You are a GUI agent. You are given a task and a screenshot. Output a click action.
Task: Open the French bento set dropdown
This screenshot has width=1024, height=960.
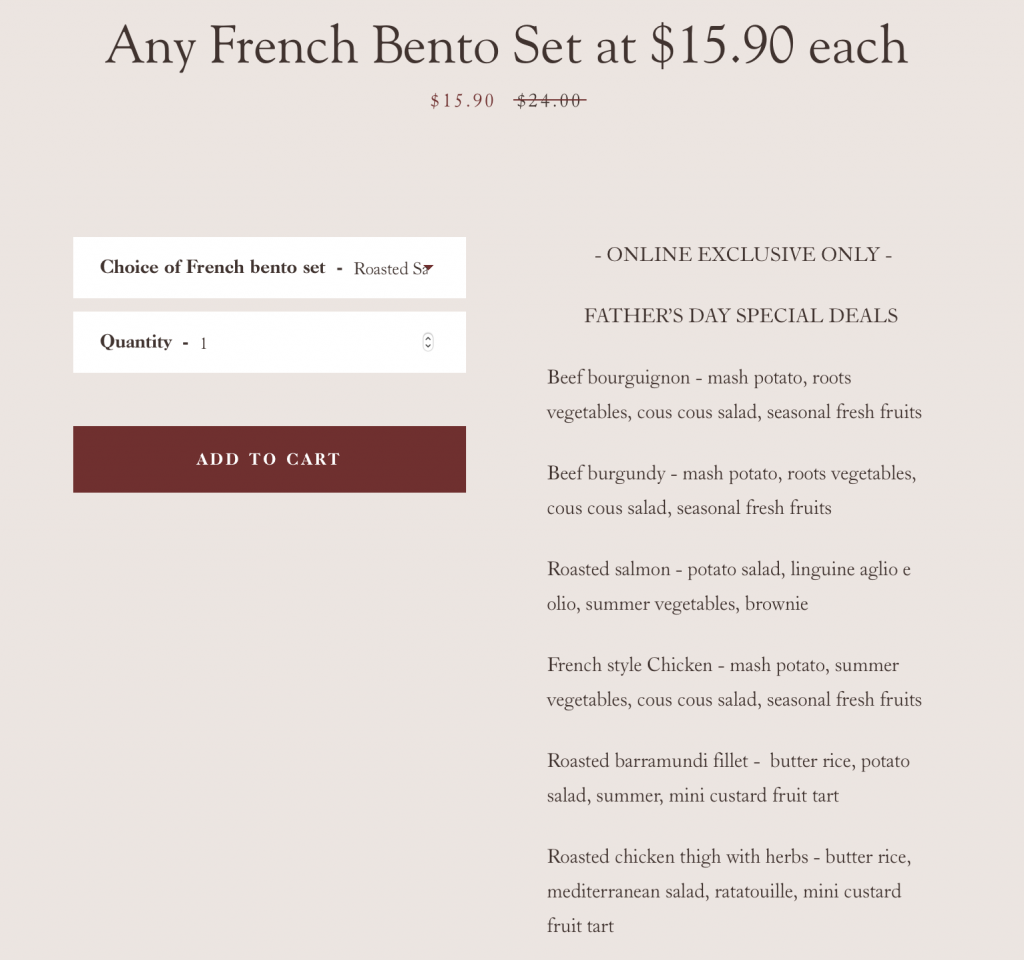tap(392, 268)
